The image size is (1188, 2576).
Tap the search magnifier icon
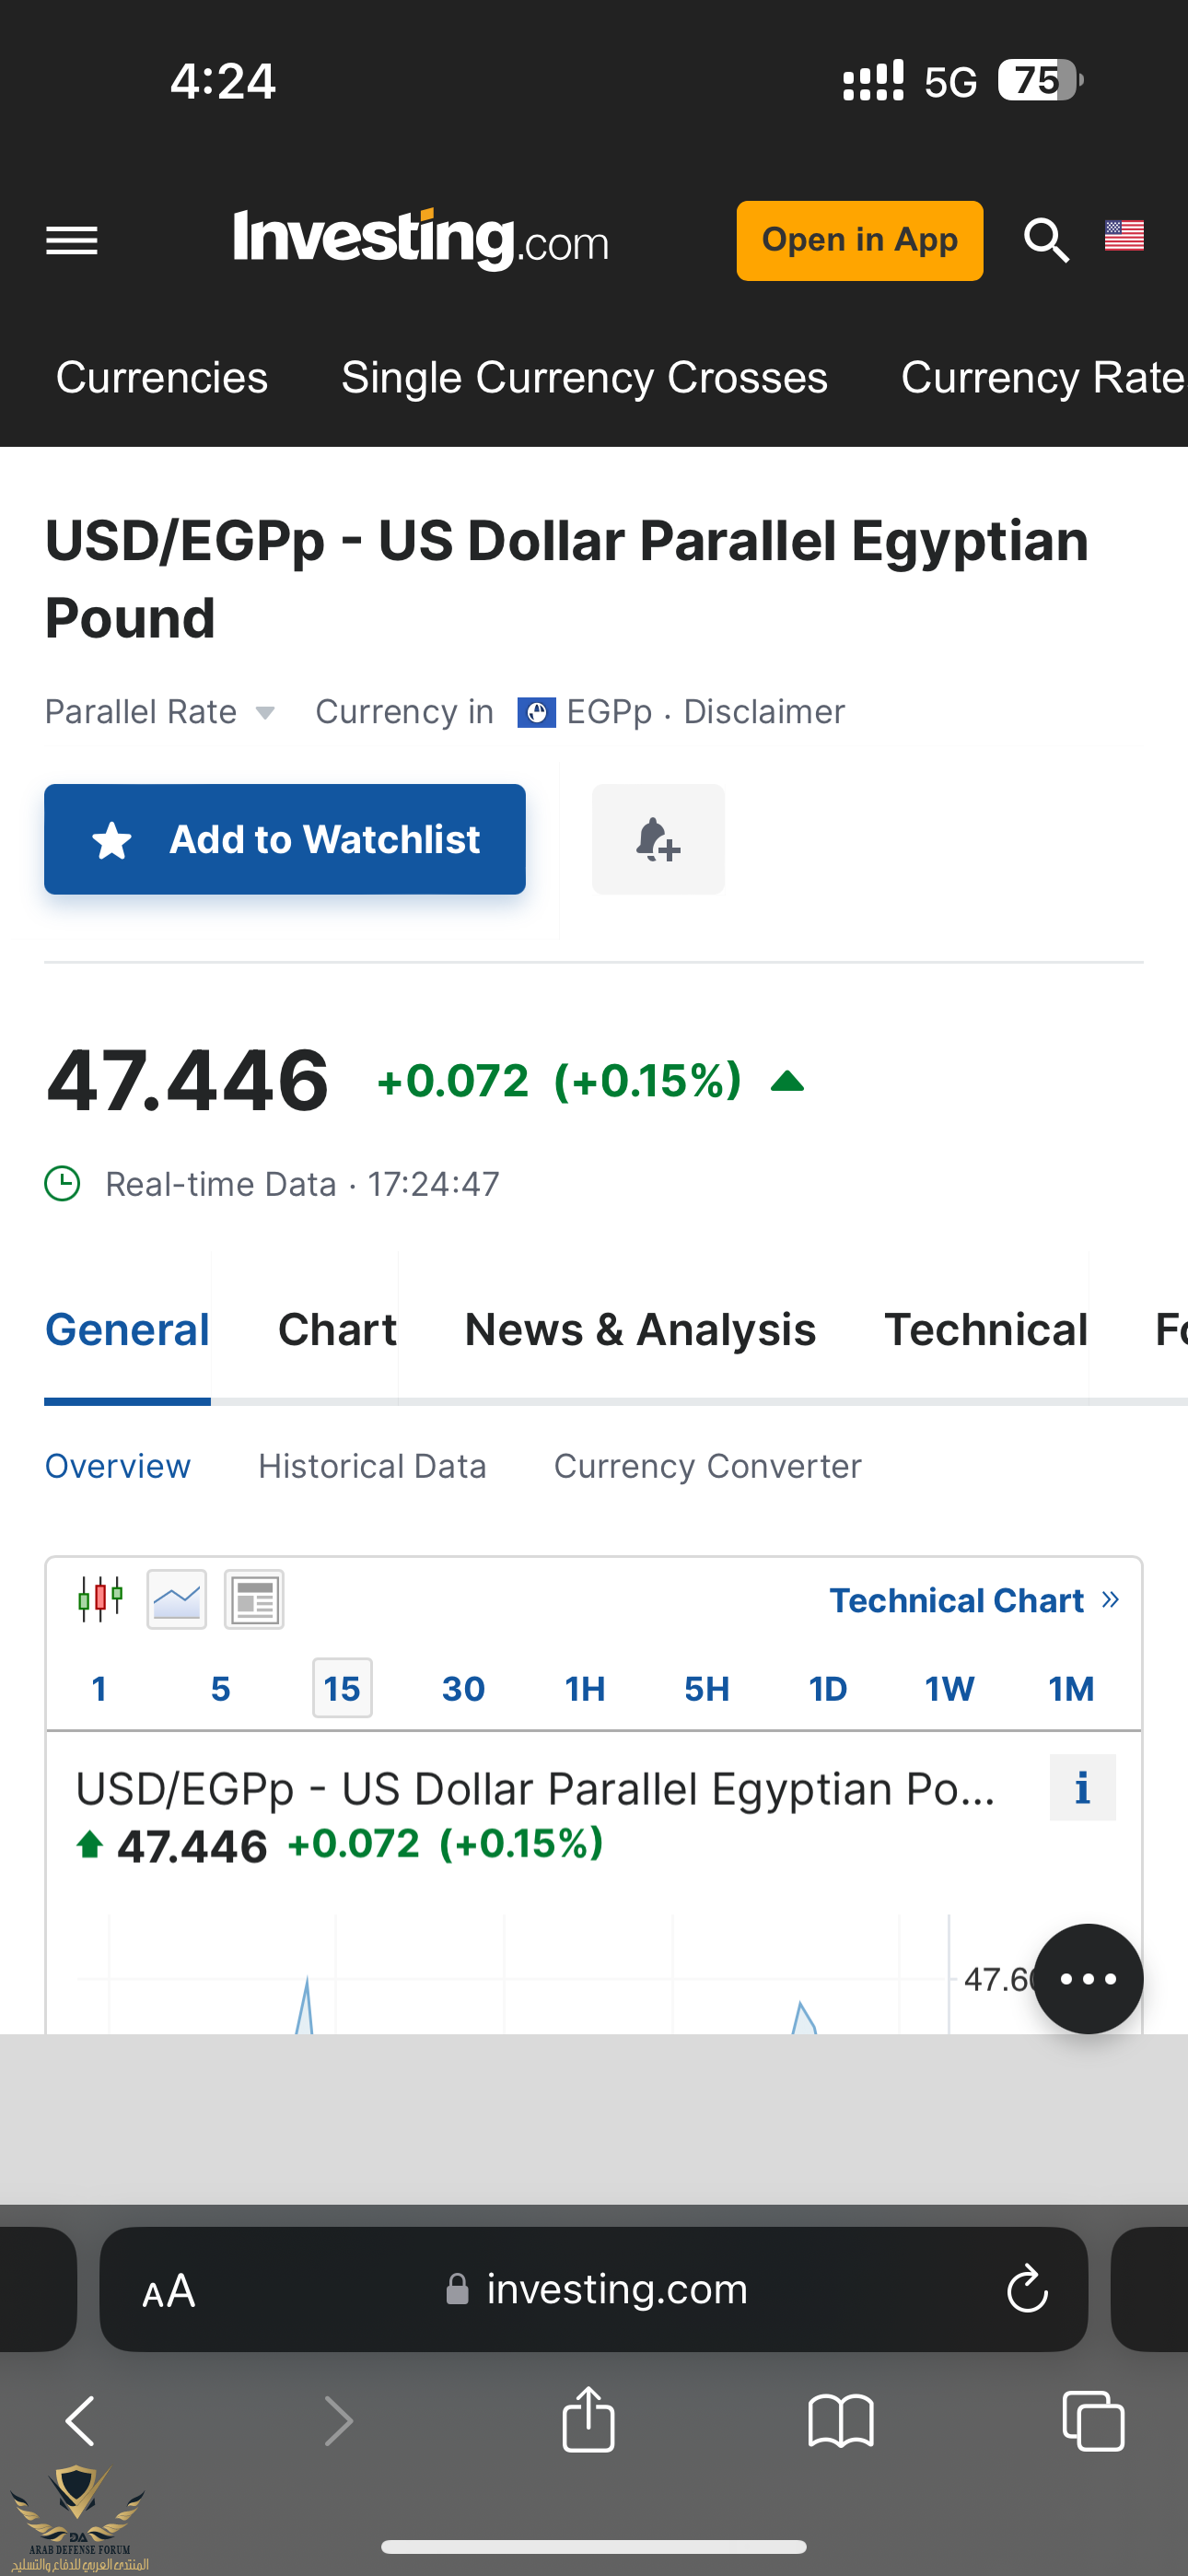coord(1046,241)
